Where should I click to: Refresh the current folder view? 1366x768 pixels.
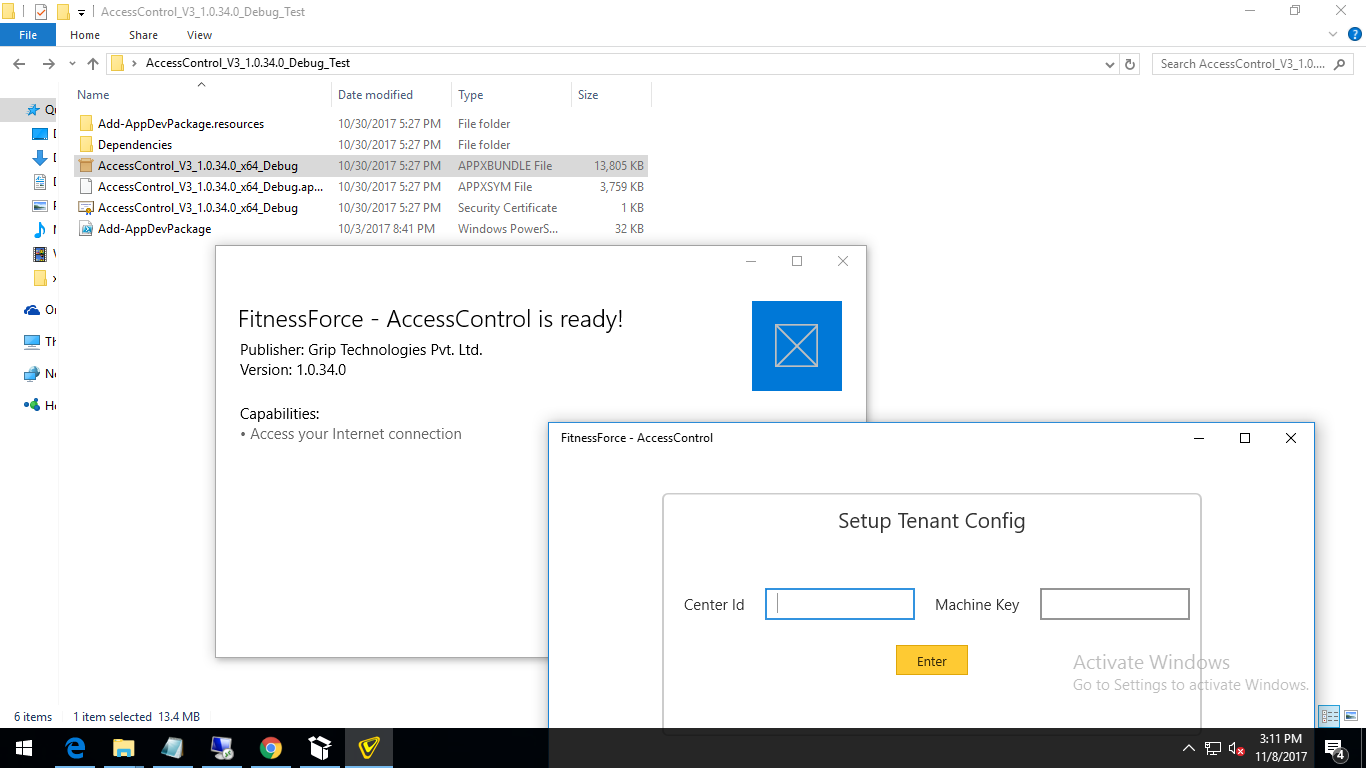1130,64
